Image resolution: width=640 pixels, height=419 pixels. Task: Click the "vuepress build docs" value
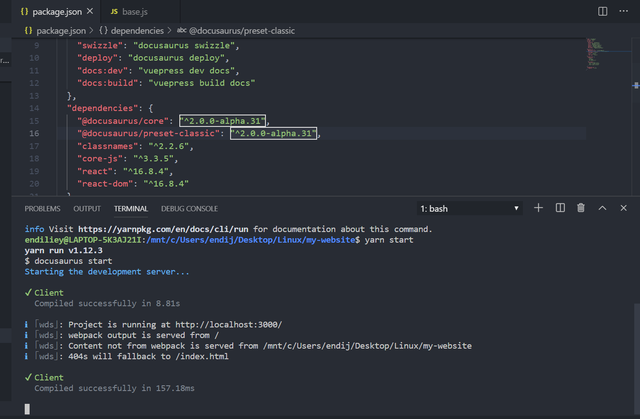[202, 83]
